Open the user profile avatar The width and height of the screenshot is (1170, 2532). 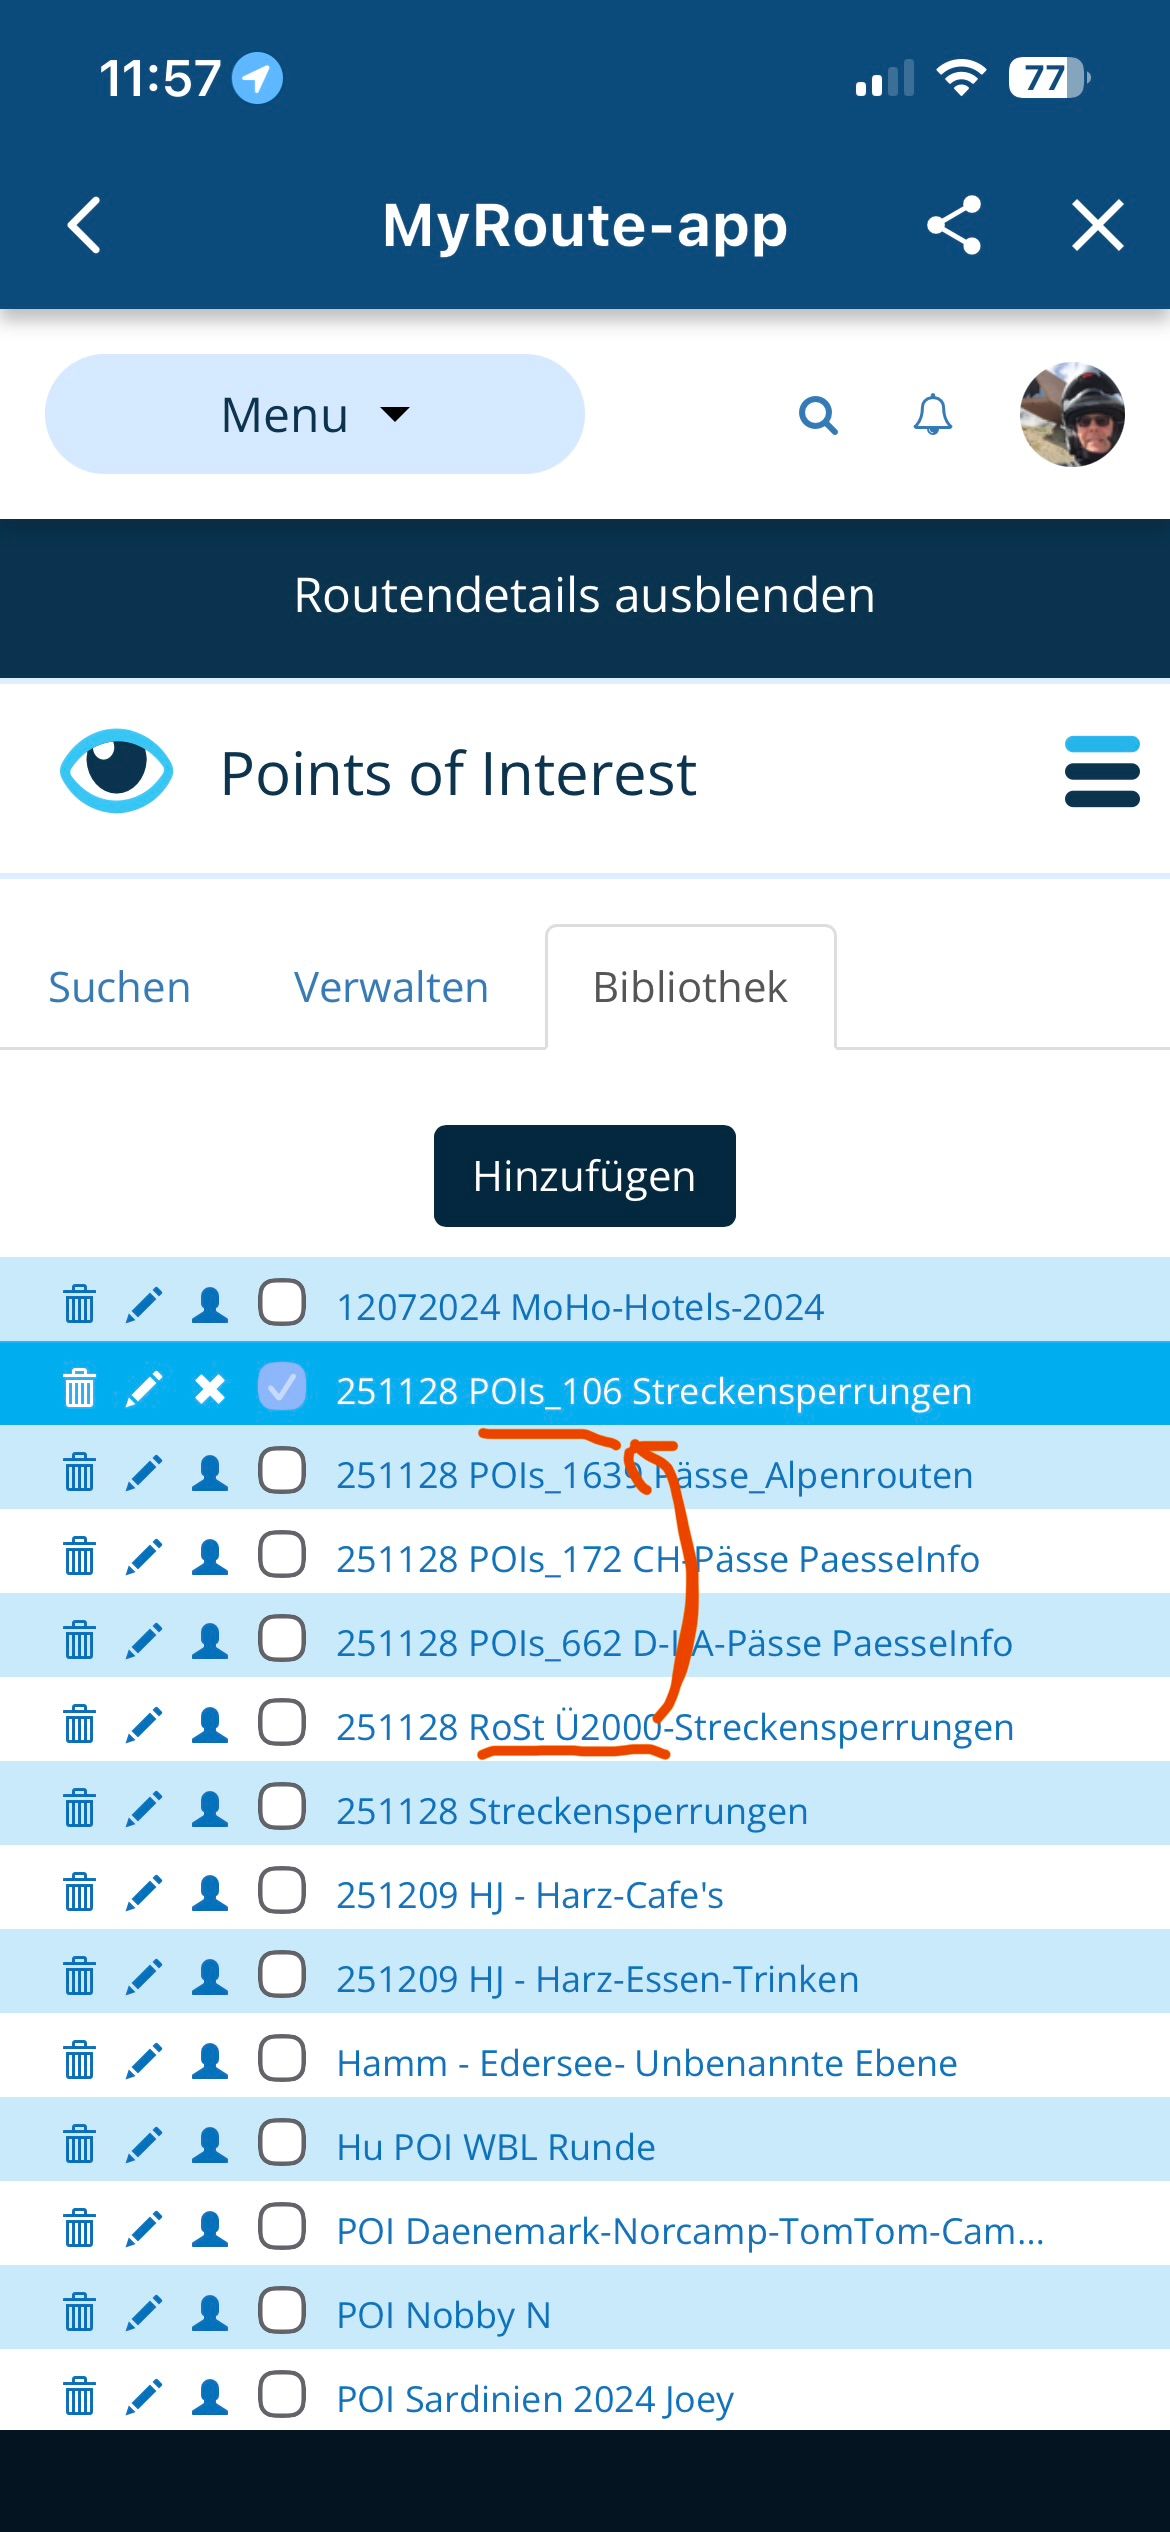1072,414
